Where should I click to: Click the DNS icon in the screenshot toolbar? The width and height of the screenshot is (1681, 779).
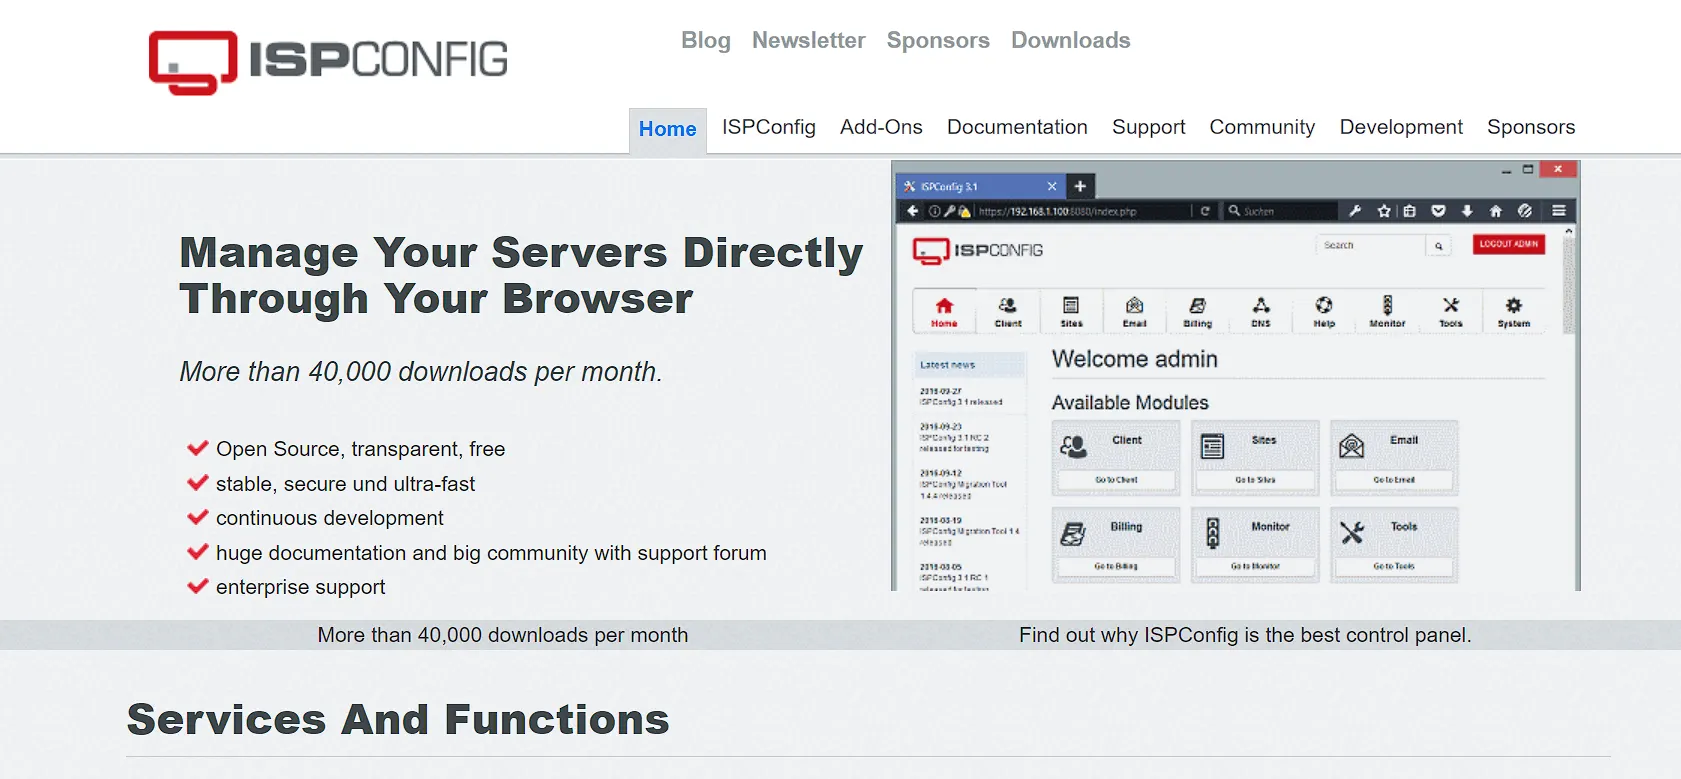pyautogui.click(x=1261, y=305)
